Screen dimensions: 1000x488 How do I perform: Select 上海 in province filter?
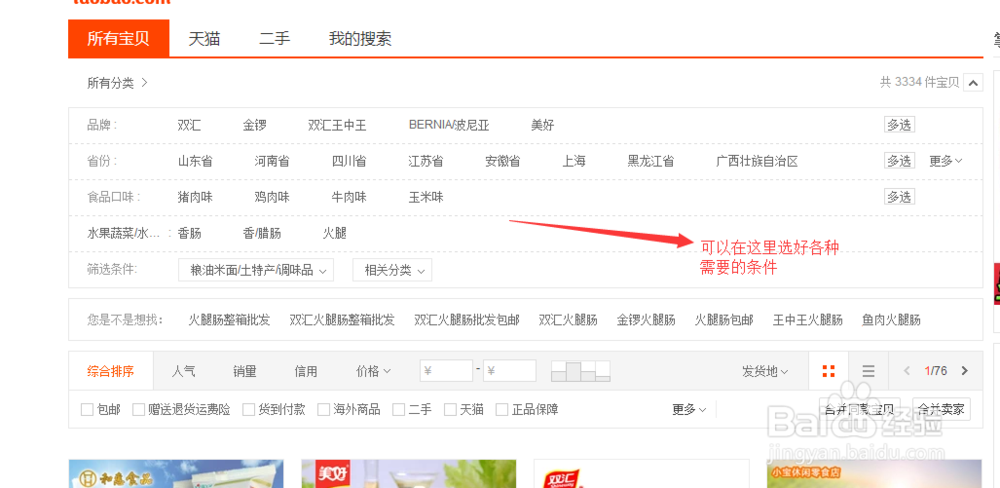pyautogui.click(x=574, y=161)
